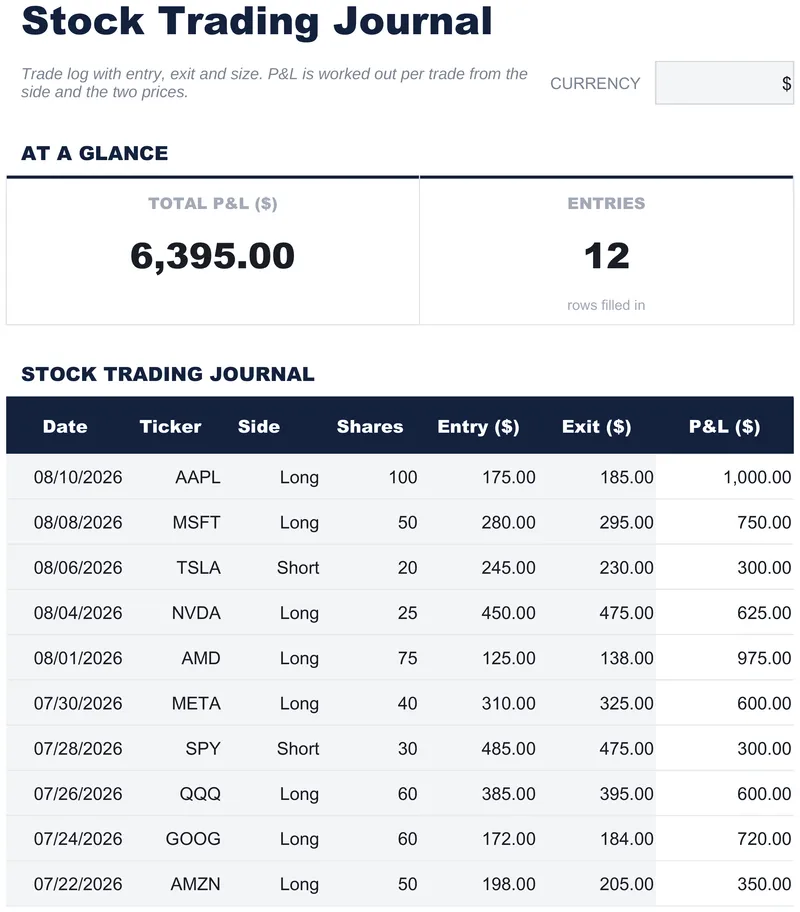Click the CURRENCY input field showing $
Image resolution: width=800 pixels, height=912 pixels.
[724, 83]
